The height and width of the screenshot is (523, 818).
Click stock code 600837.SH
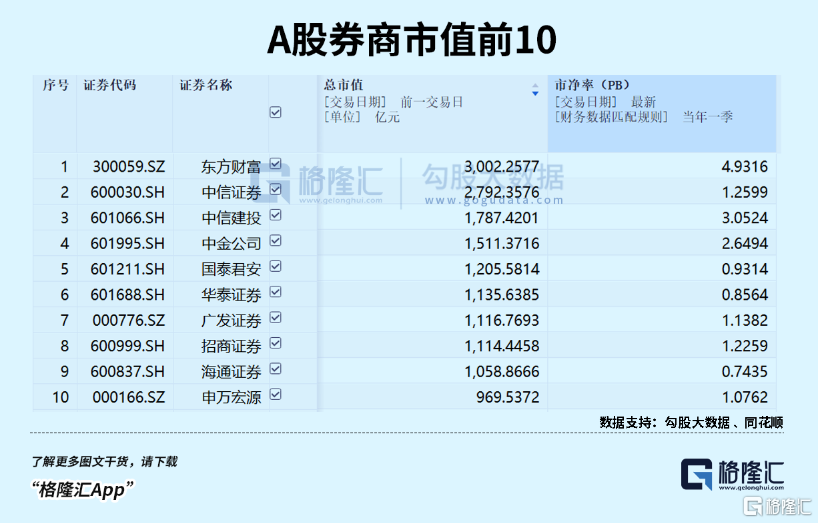click(127, 372)
